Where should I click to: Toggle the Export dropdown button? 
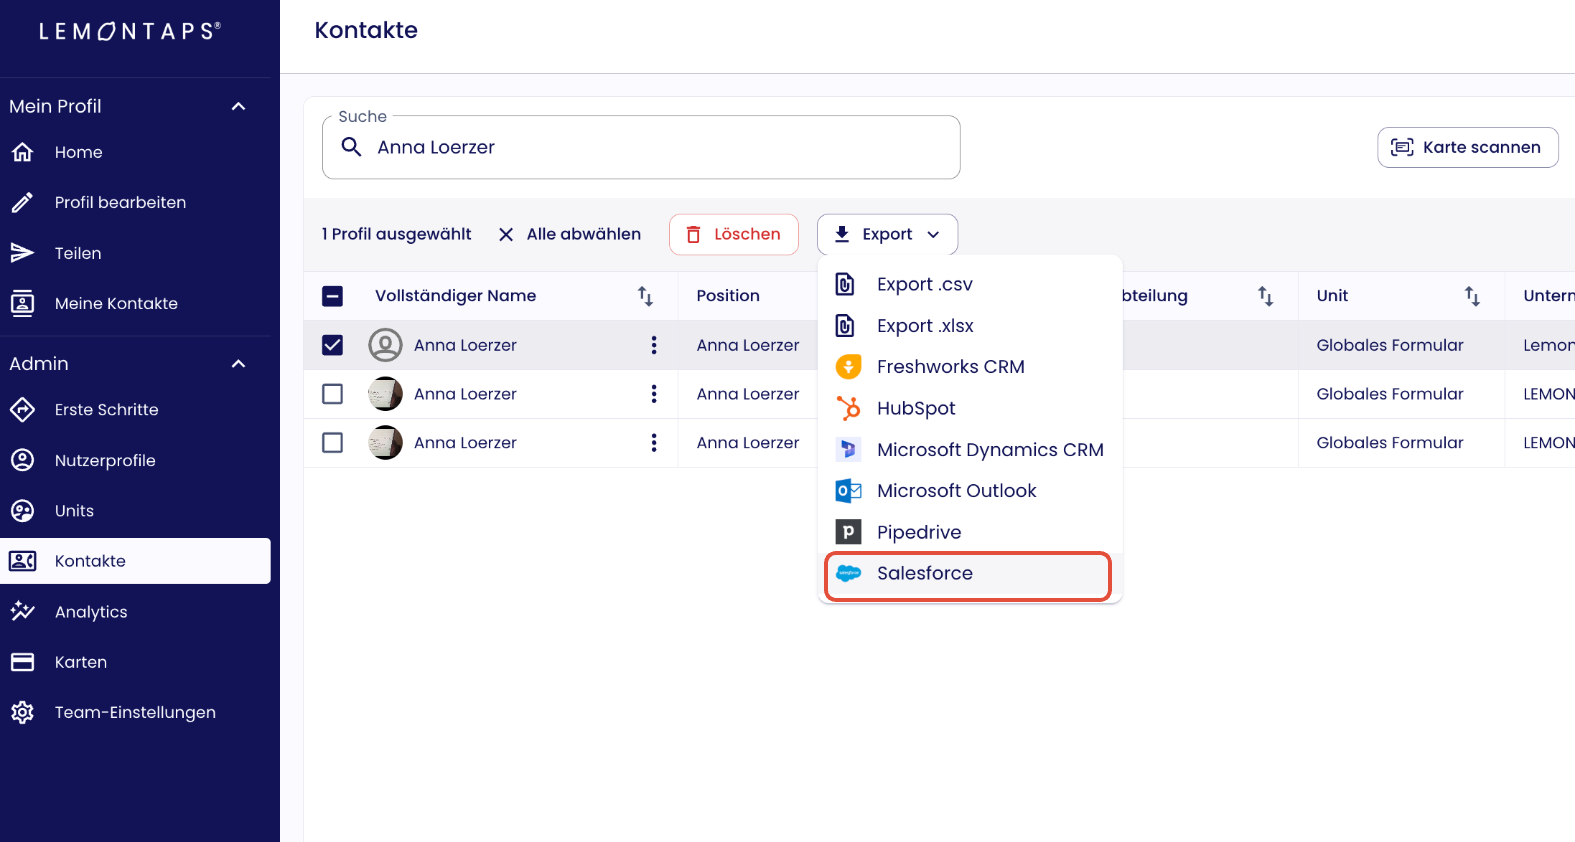(x=887, y=234)
